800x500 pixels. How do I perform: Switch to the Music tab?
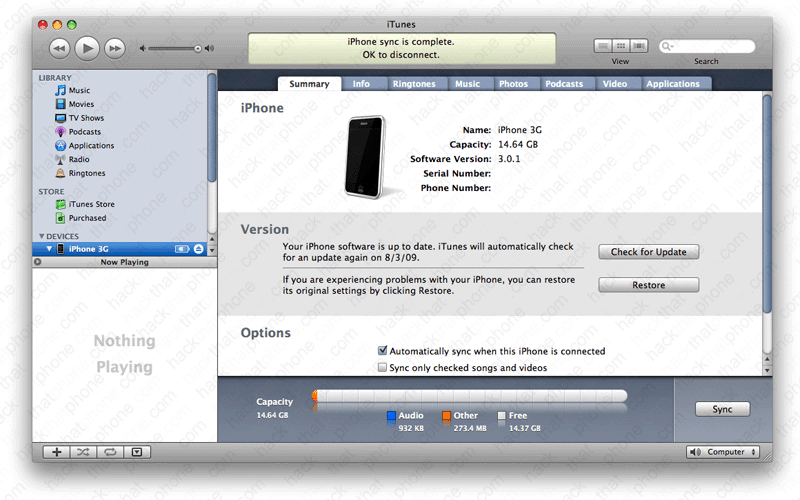467,84
